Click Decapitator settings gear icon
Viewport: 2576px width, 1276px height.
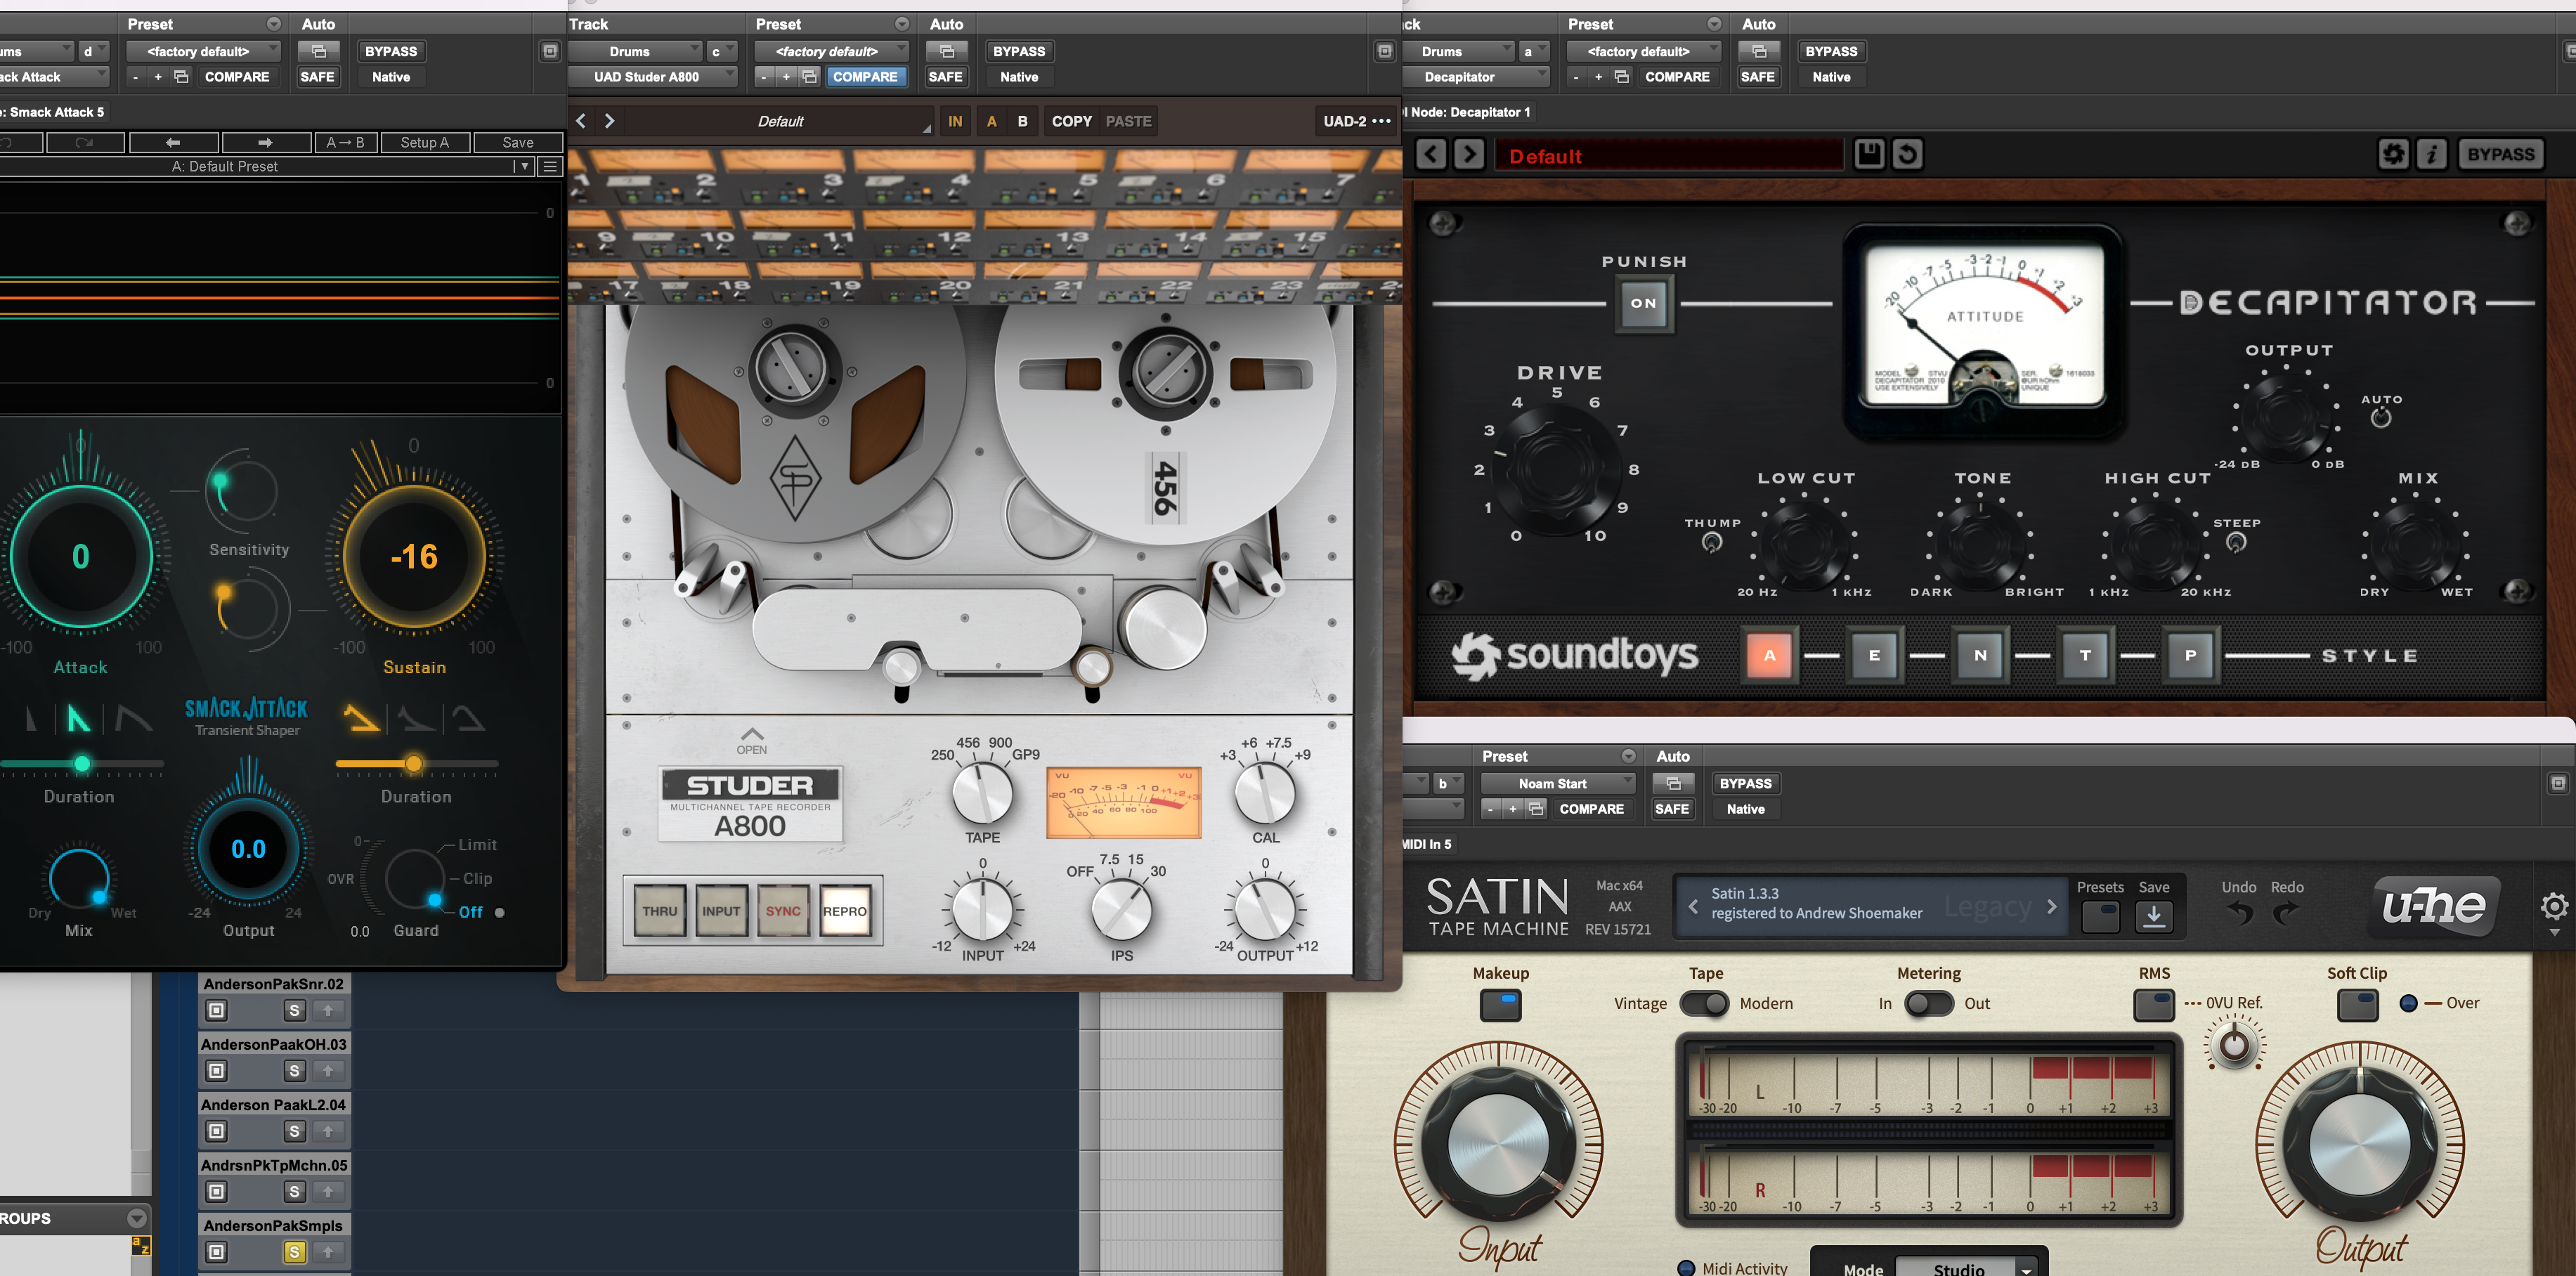pyautogui.click(x=2393, y=154)
